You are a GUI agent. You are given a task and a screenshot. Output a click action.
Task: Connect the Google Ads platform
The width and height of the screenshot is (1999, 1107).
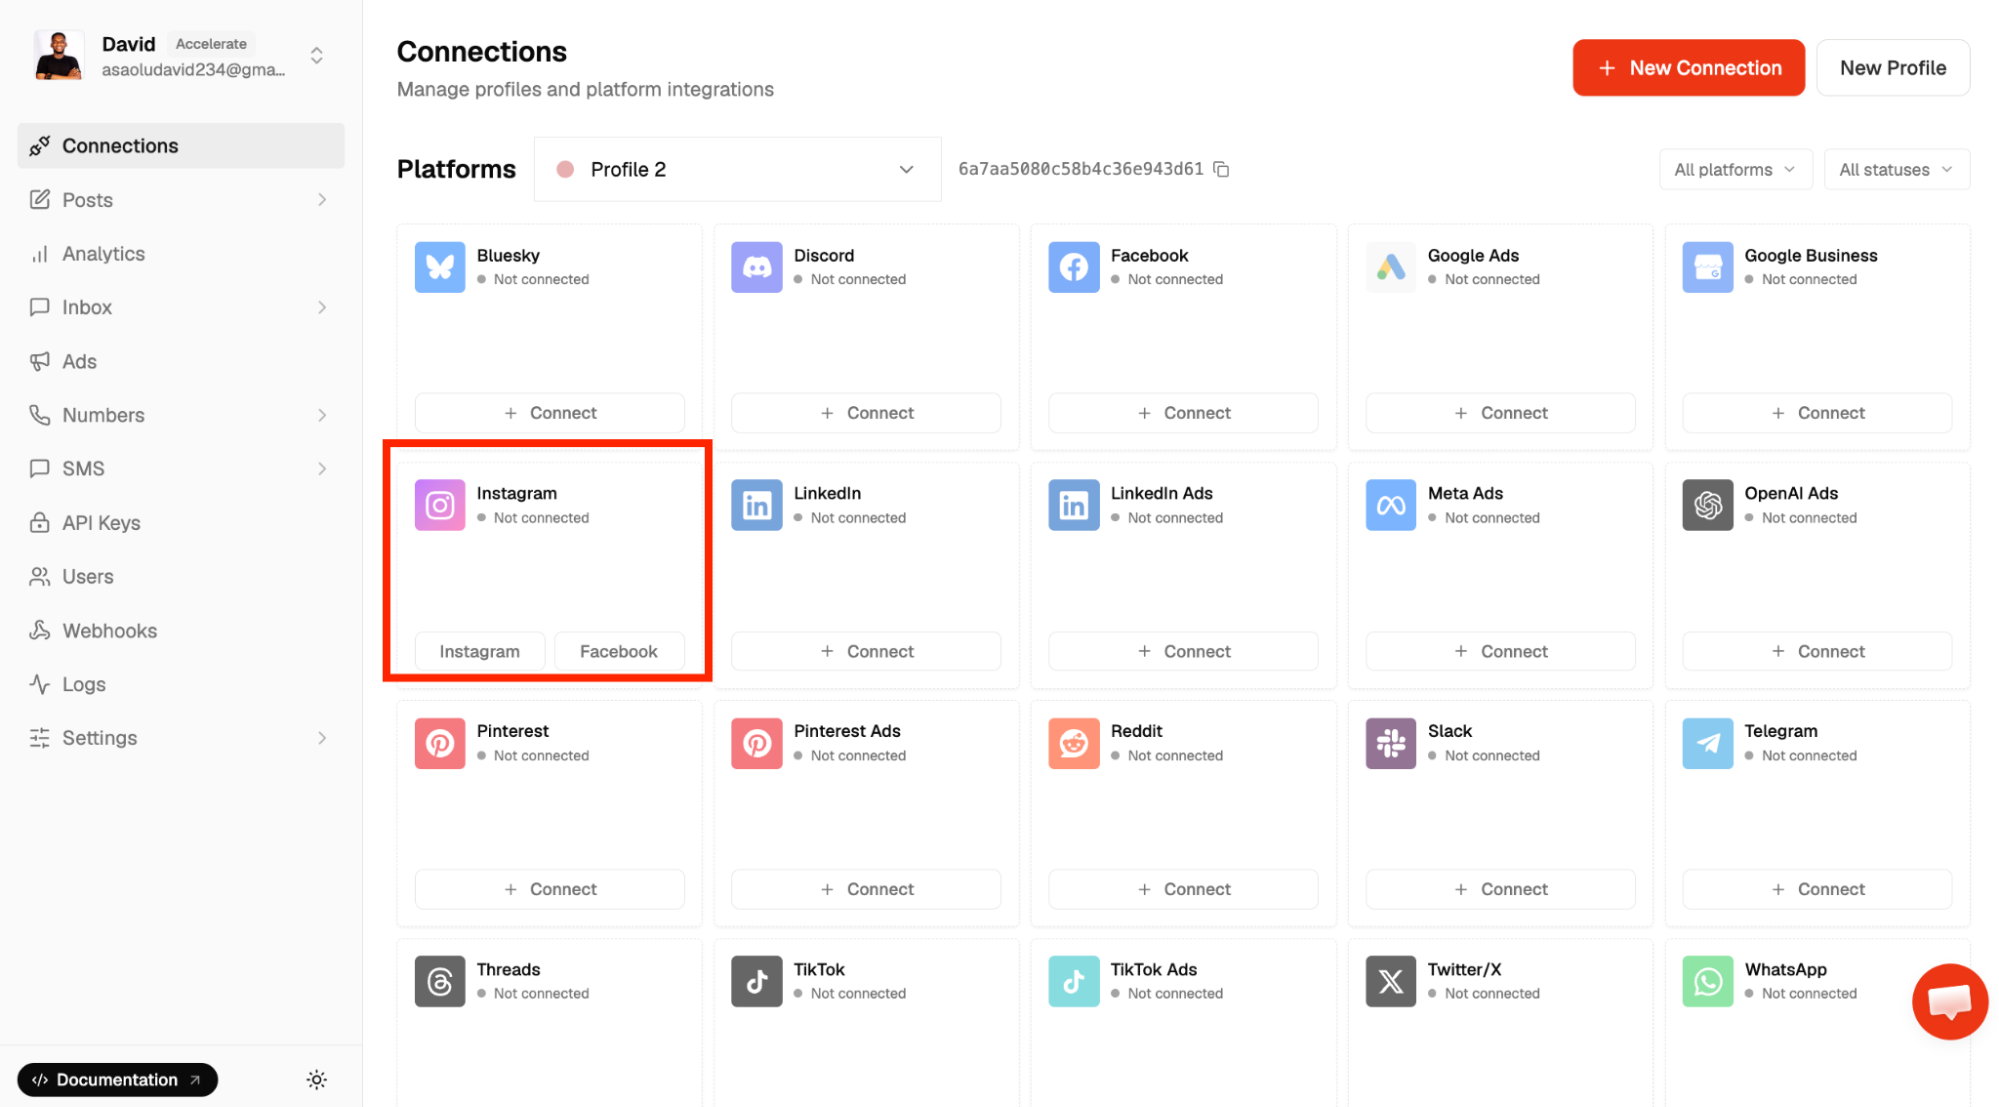tap(1500, 413)
